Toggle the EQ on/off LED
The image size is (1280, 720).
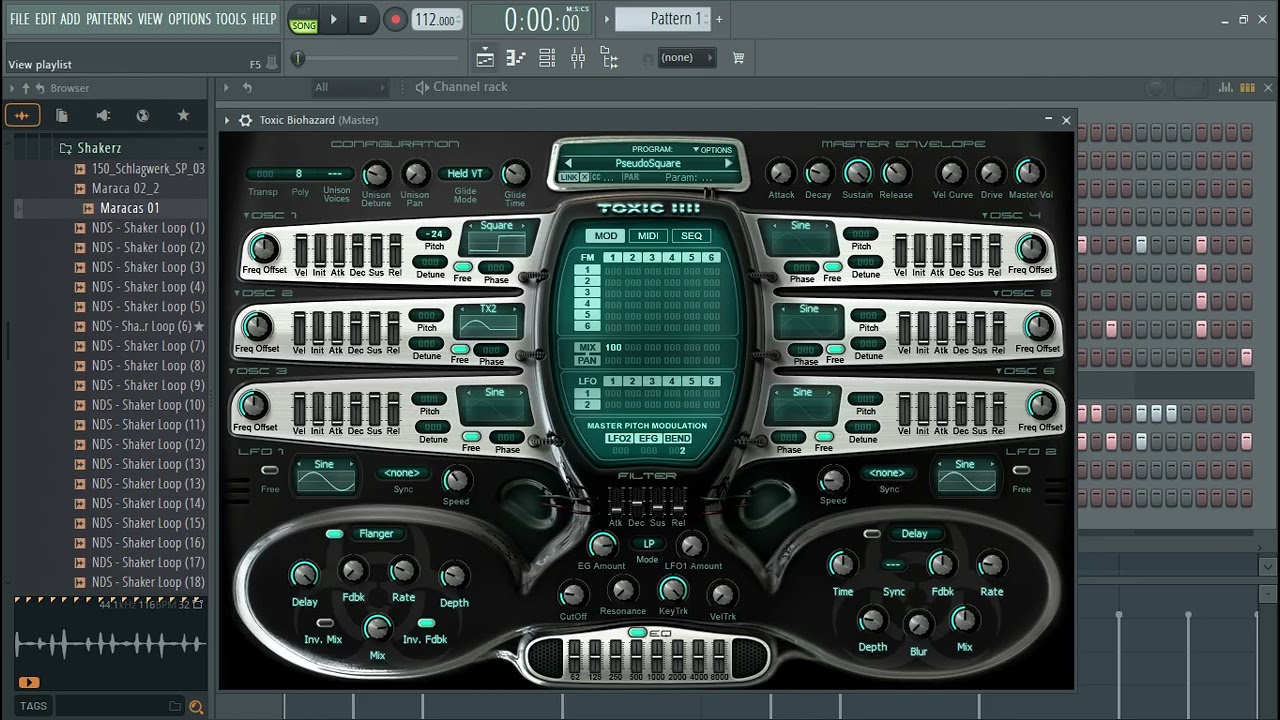(637, 633)
